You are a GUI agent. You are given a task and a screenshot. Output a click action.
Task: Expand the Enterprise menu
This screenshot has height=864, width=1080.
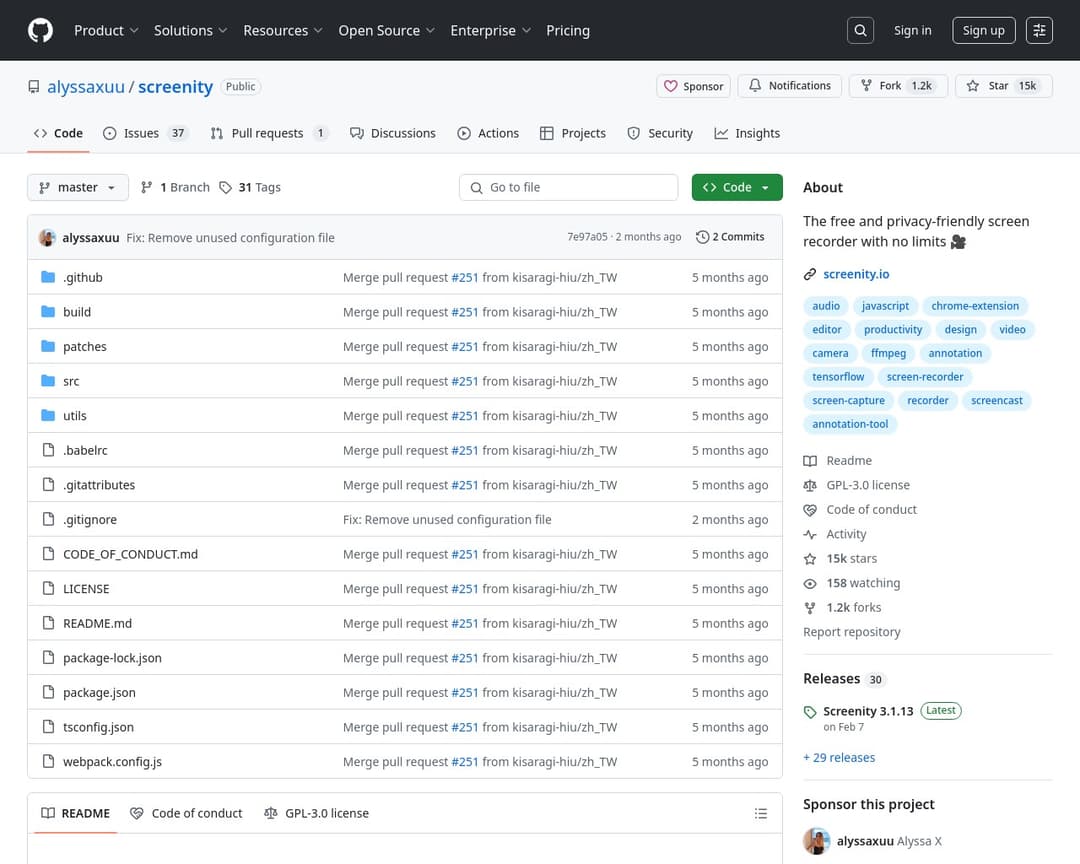490,30
